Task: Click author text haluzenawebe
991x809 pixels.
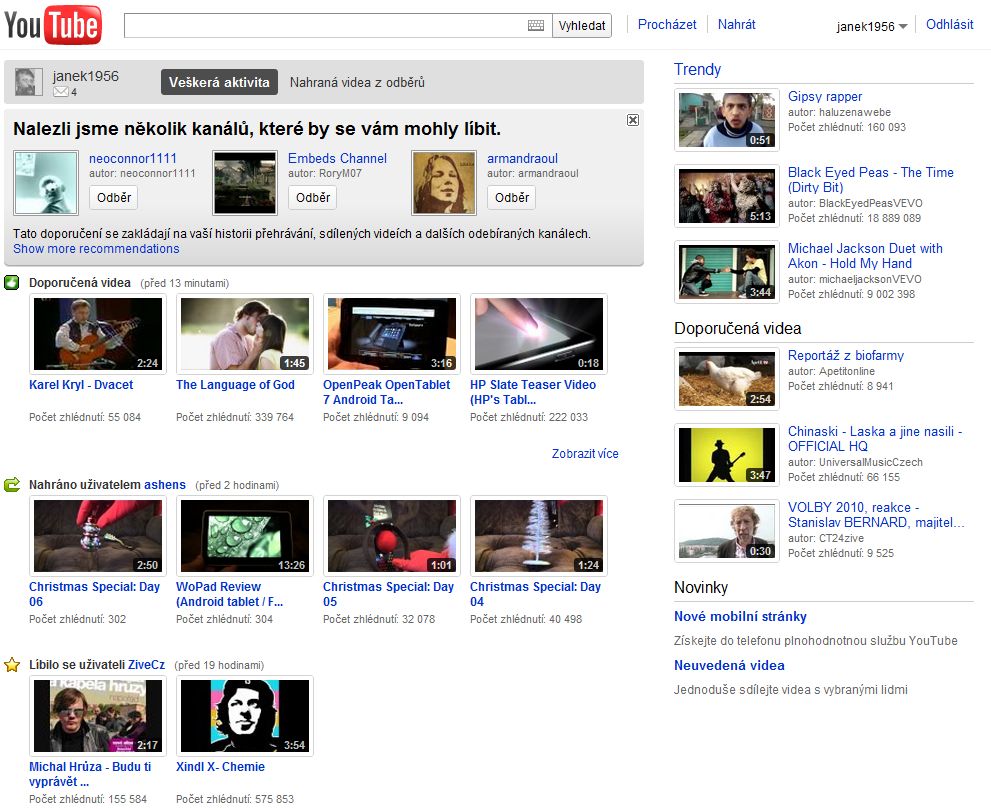Action: pos(854,113)
